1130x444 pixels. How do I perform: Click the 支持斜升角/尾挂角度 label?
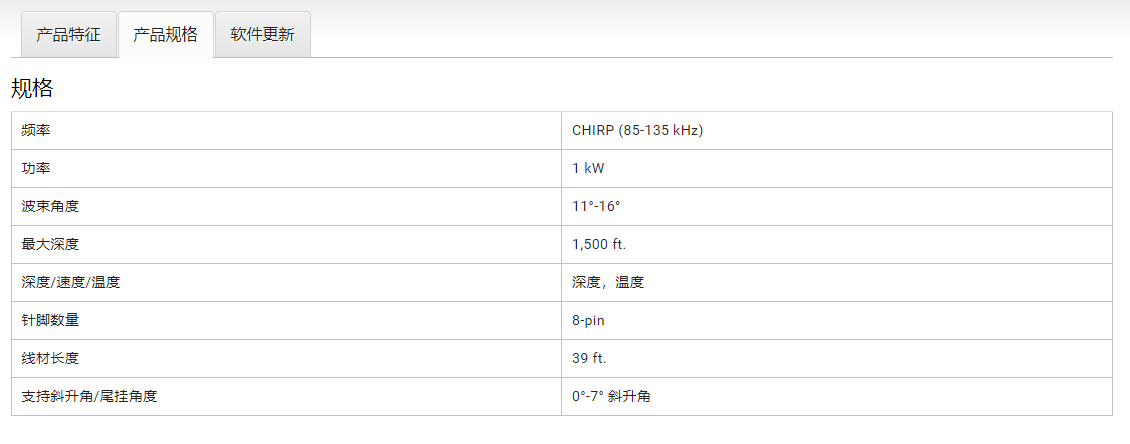click(89, 397)
